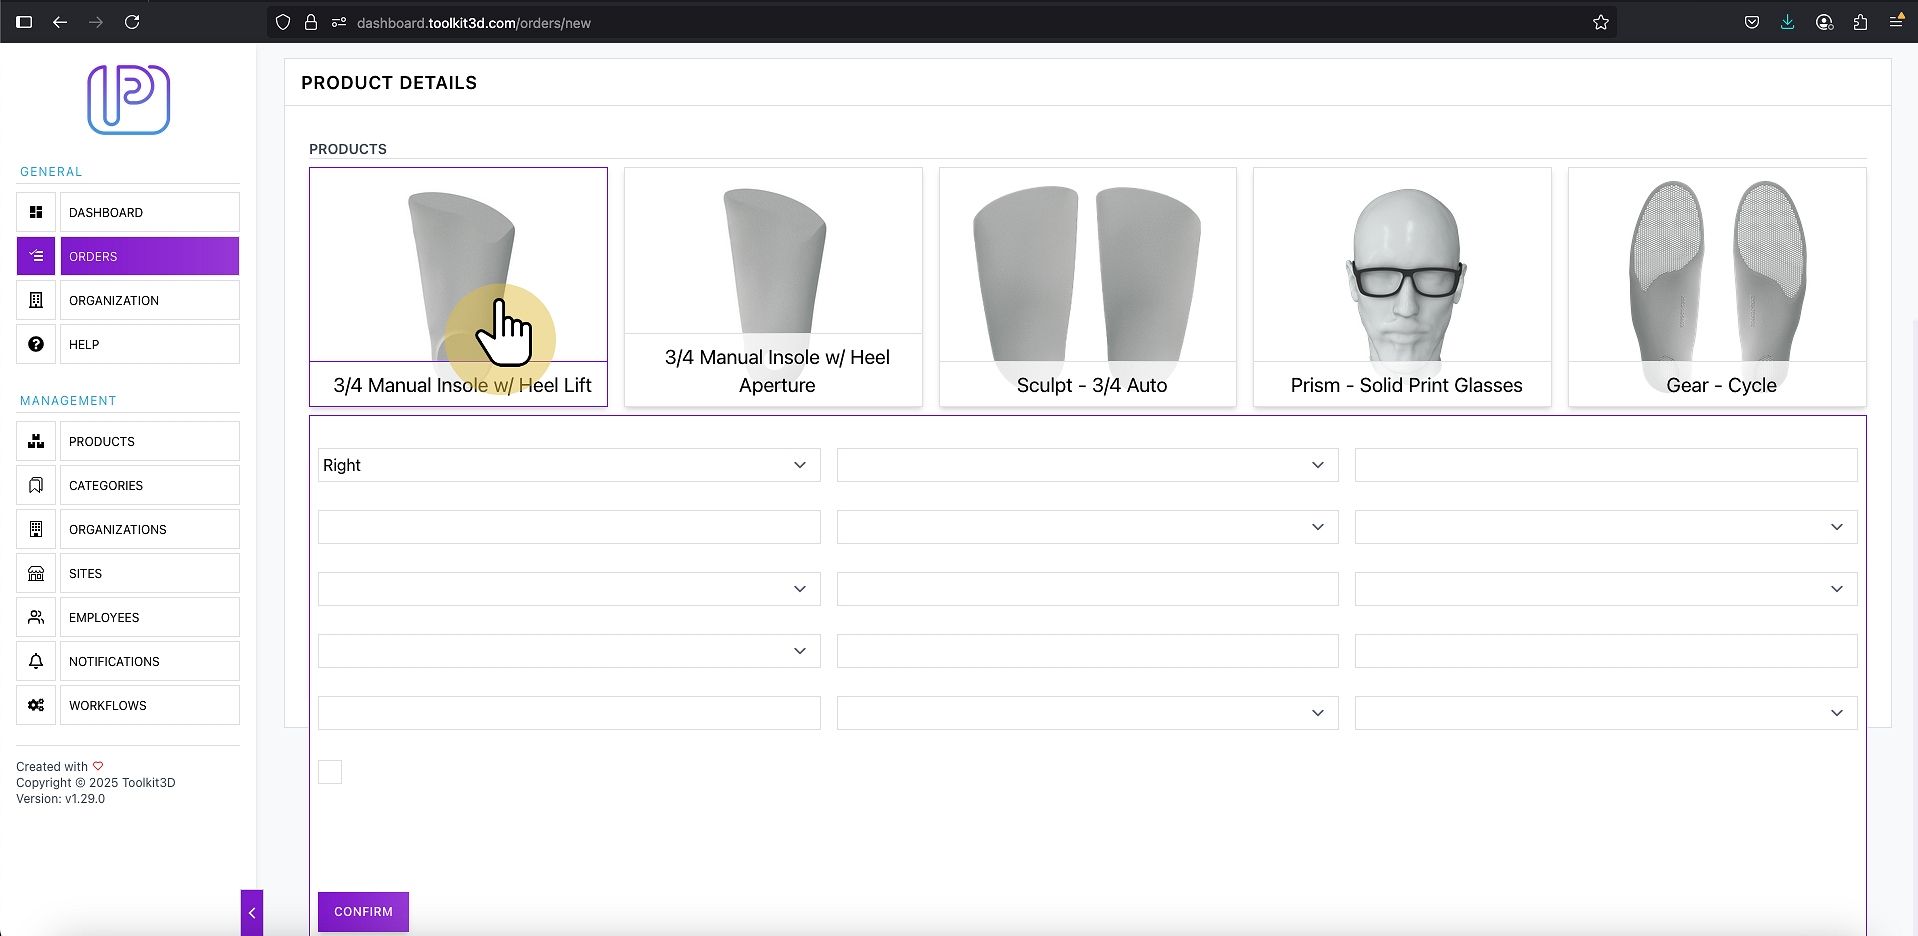Expand the empty dropdown next to Right

point(1087,465)
